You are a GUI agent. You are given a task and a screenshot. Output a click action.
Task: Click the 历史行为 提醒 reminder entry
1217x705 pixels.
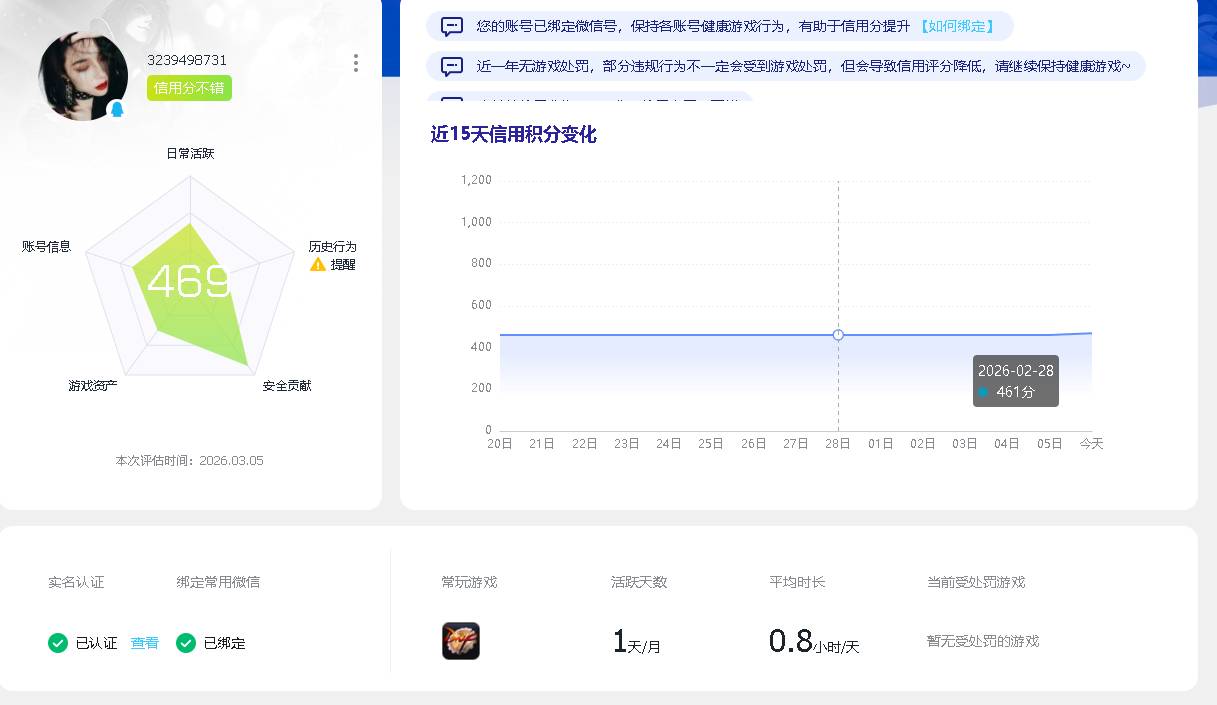(x=332, y=255)
